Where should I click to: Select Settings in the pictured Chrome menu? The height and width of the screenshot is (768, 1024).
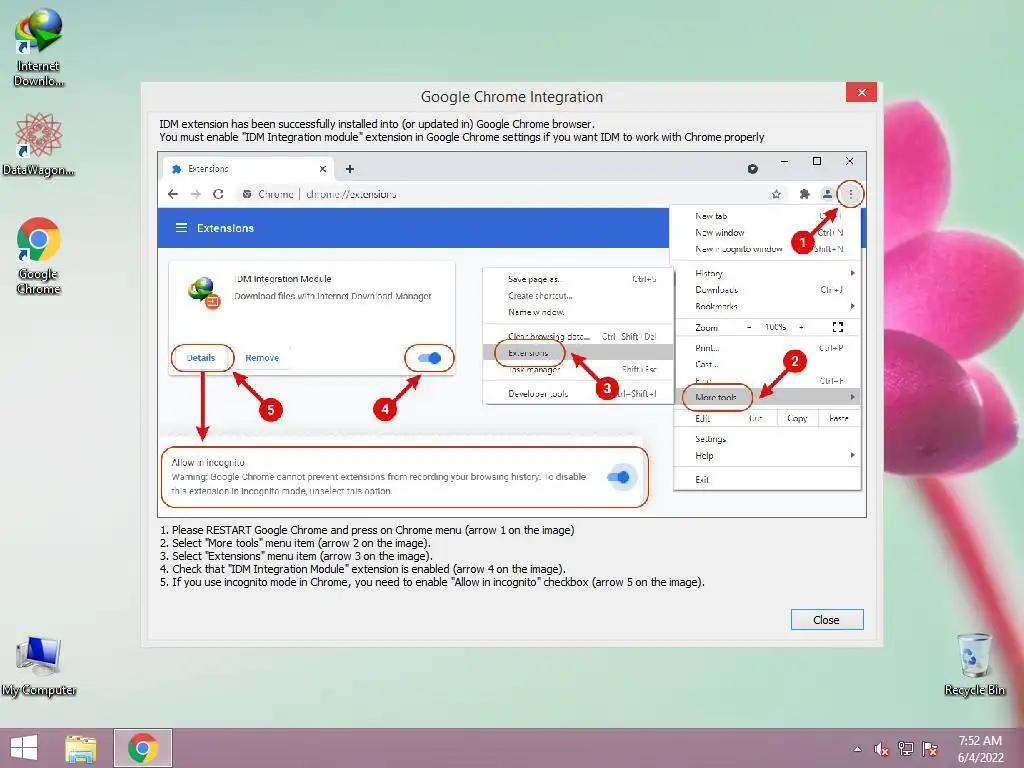pos(768,439)
